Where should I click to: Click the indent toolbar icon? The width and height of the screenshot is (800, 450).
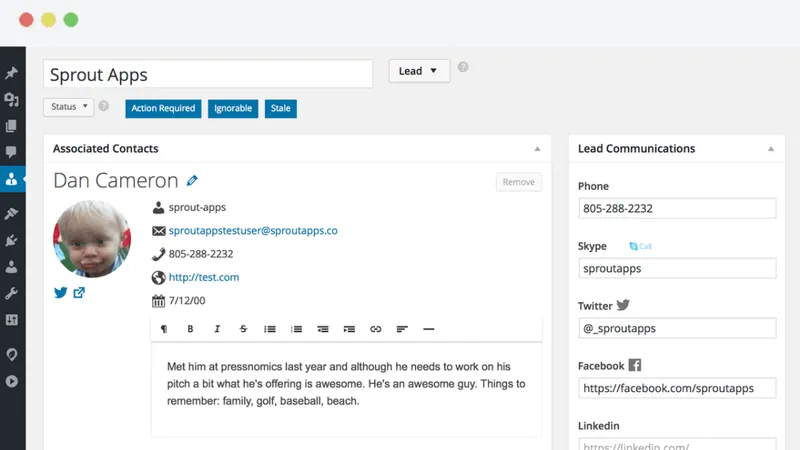click(x=349, y=329)
